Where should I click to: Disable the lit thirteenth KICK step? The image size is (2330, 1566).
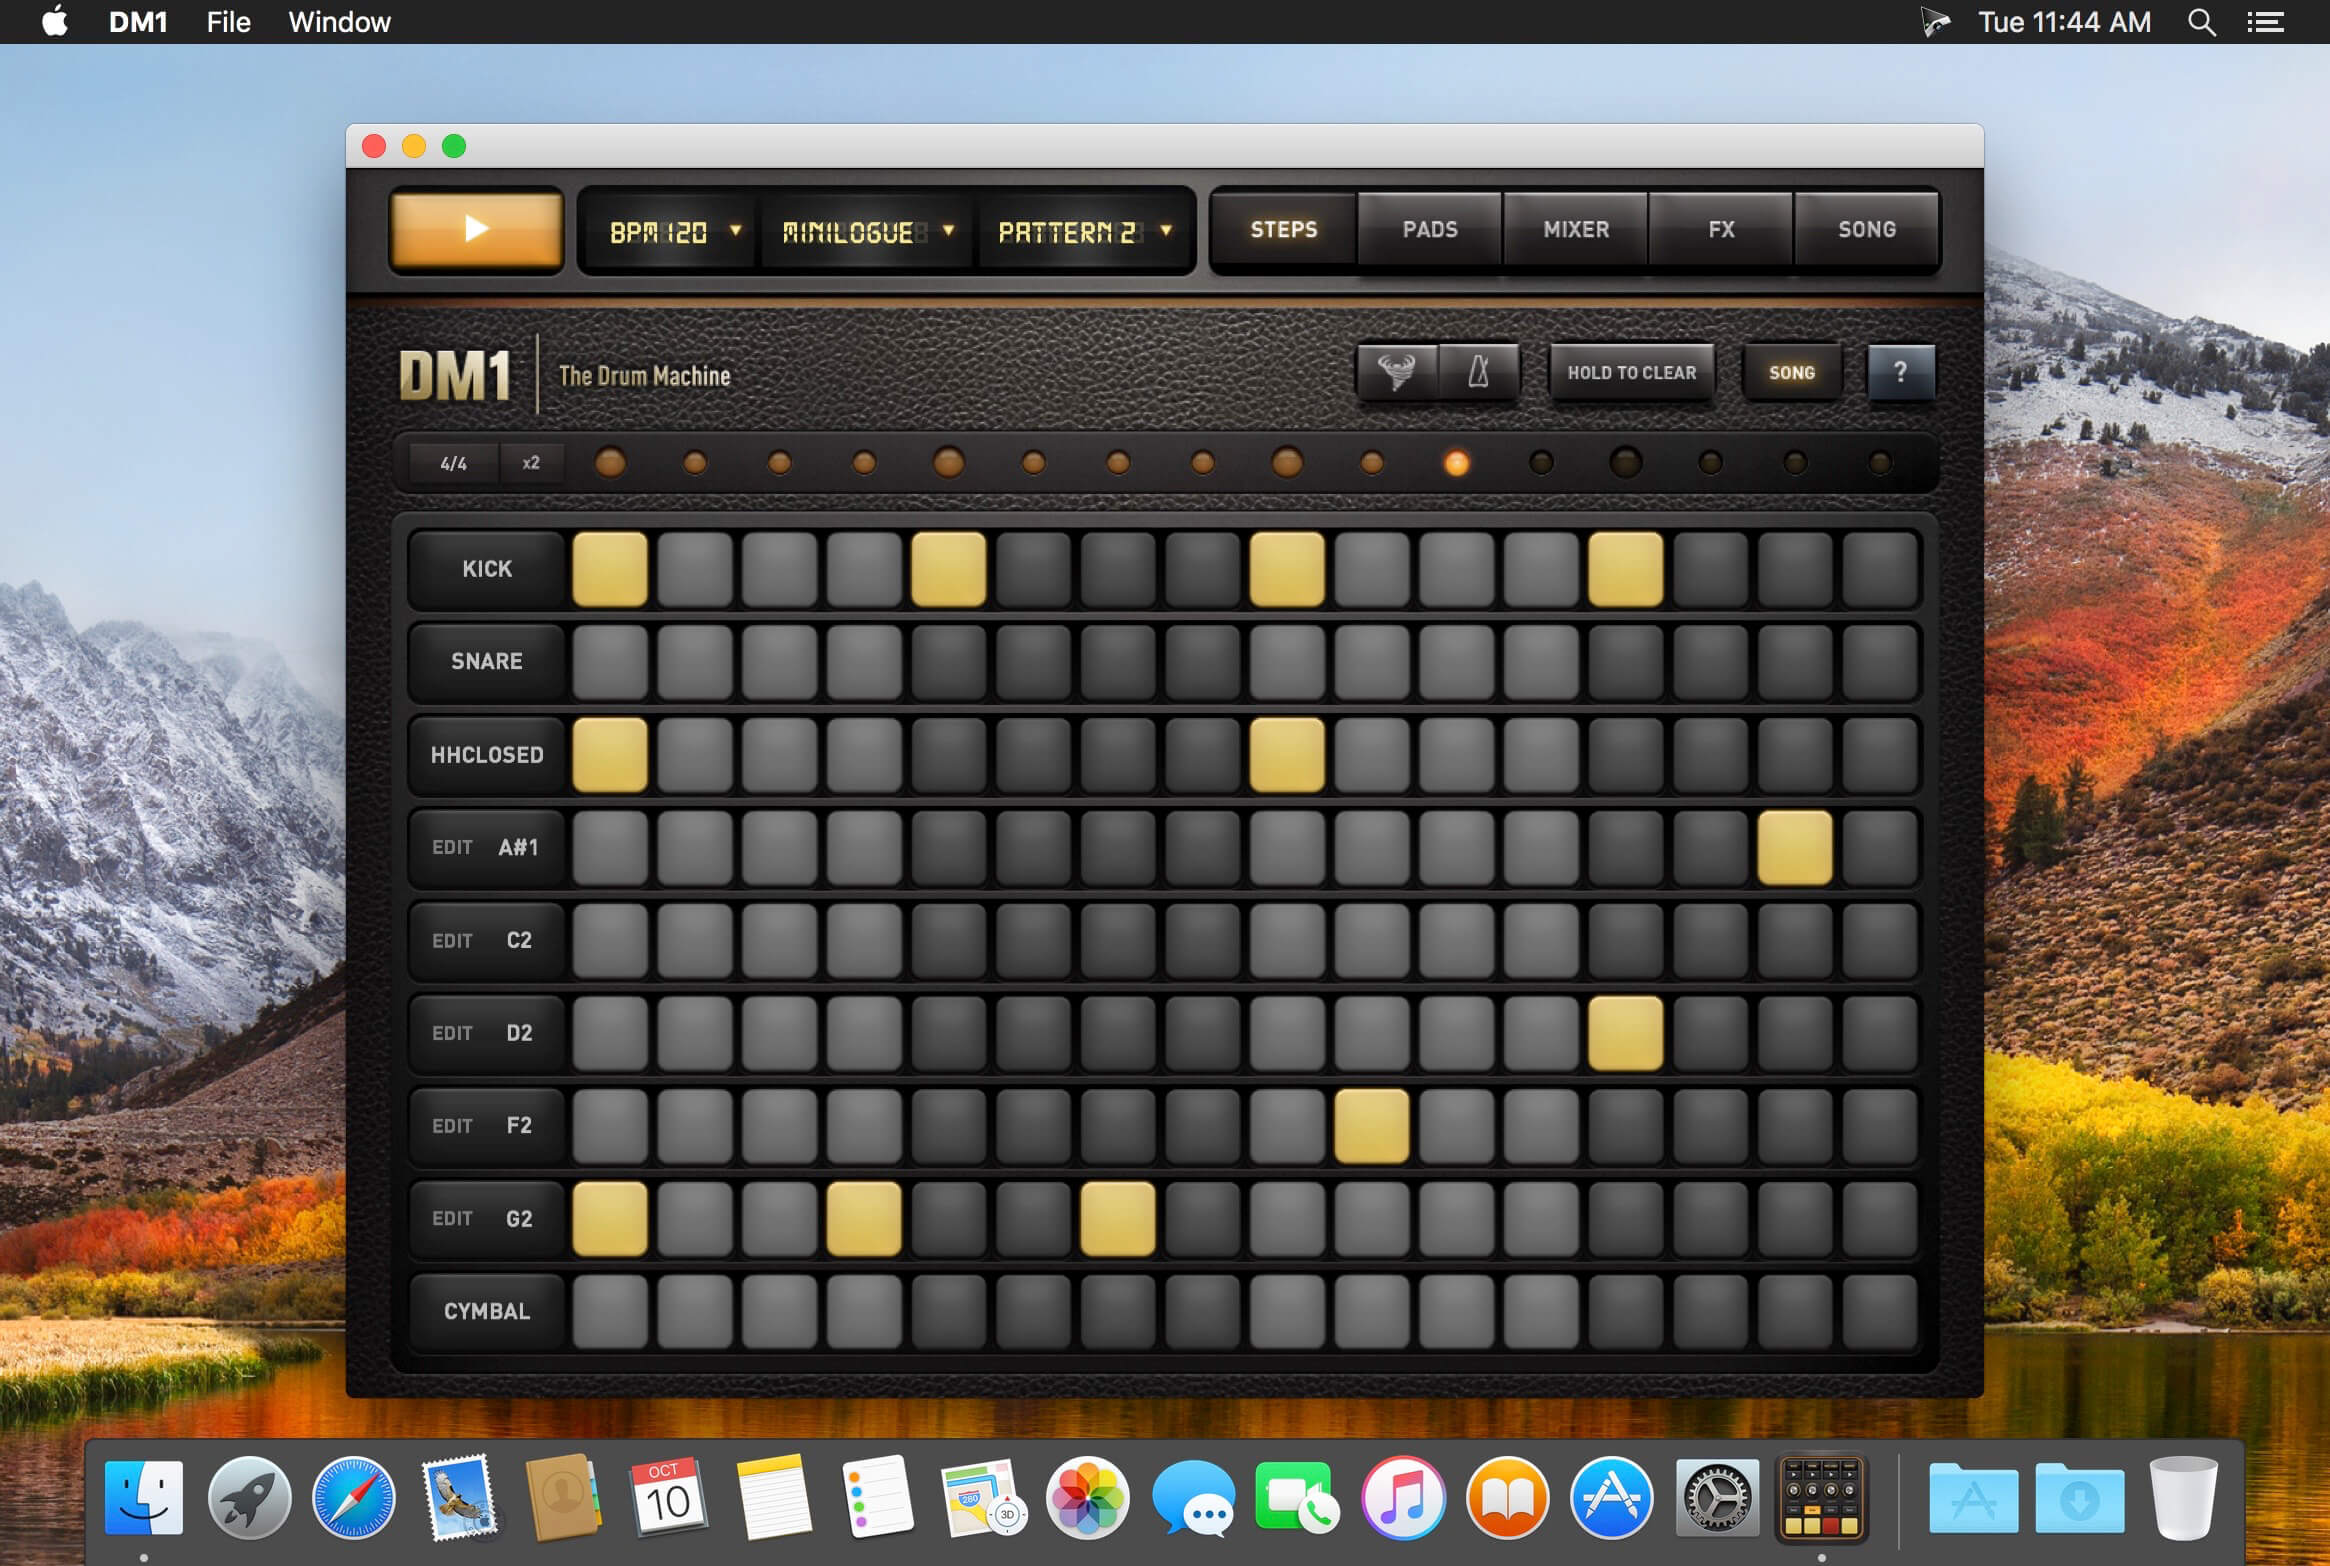(x=1626, y=569)
